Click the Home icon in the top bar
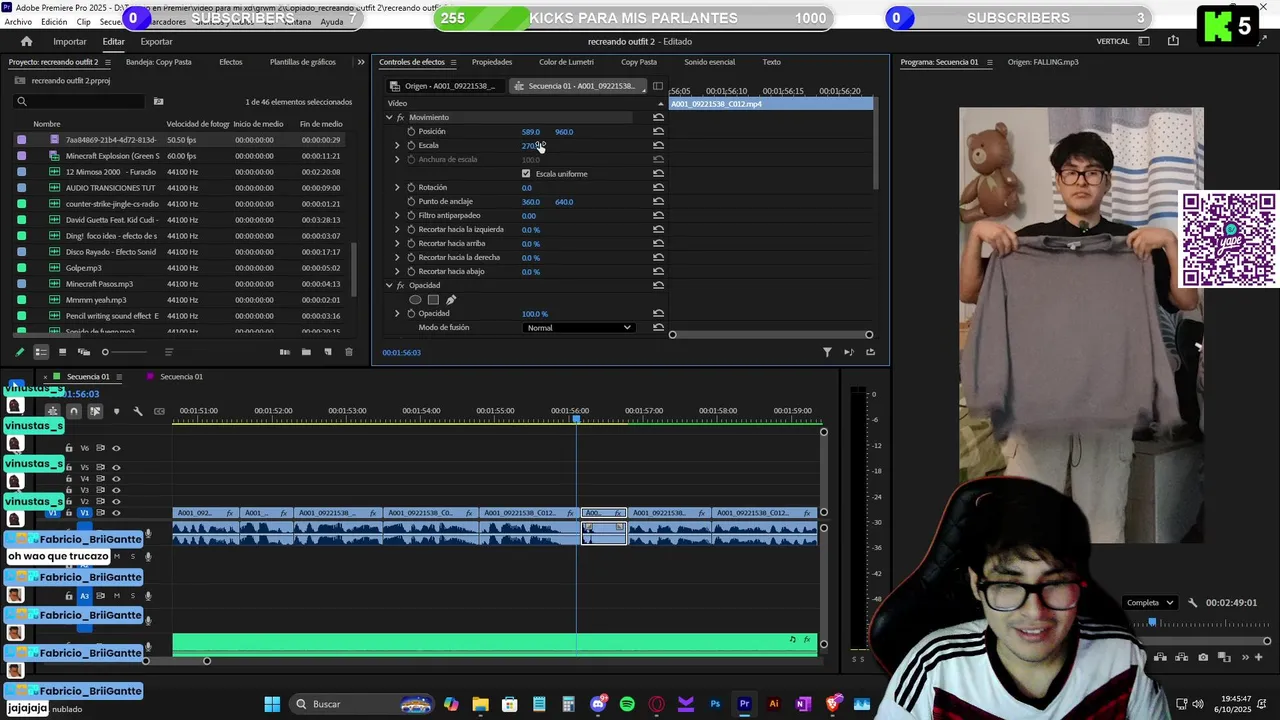 coord(26,41)
